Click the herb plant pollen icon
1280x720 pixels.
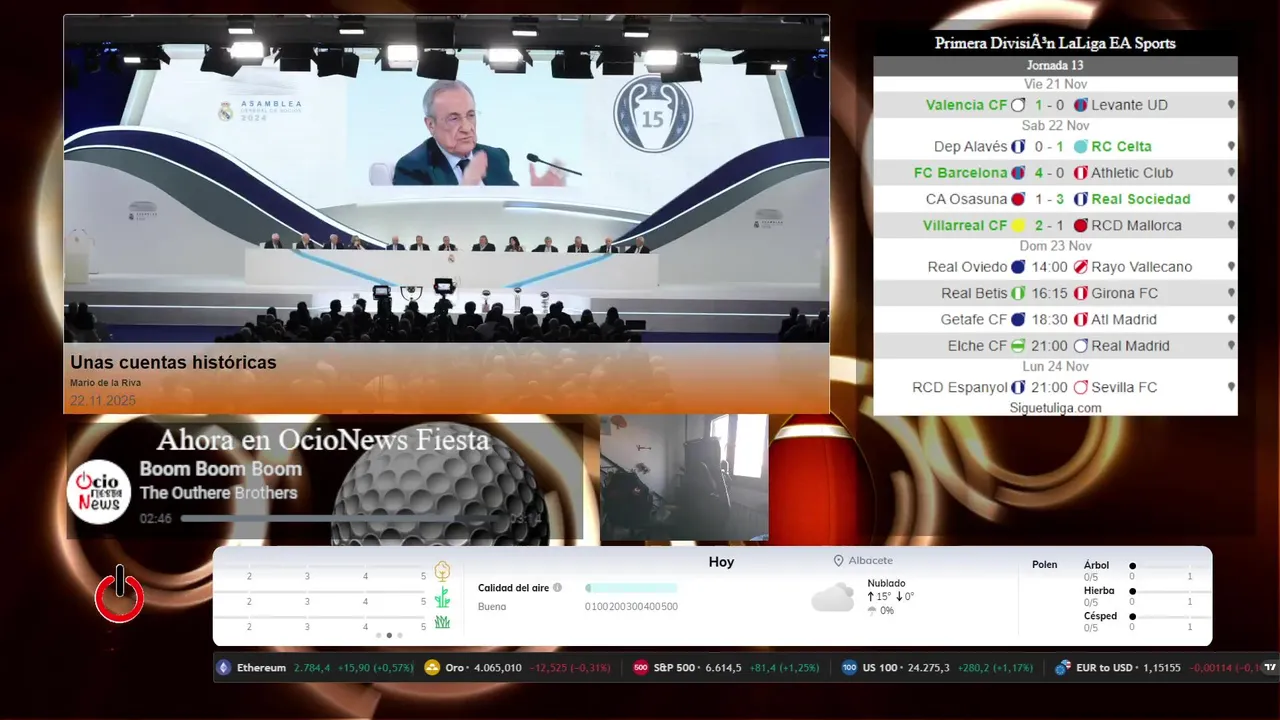coord(442,598)
